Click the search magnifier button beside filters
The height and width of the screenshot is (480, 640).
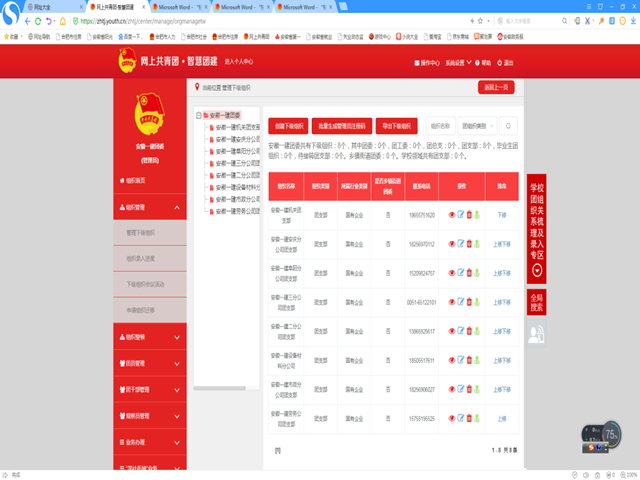coord(507,126)
